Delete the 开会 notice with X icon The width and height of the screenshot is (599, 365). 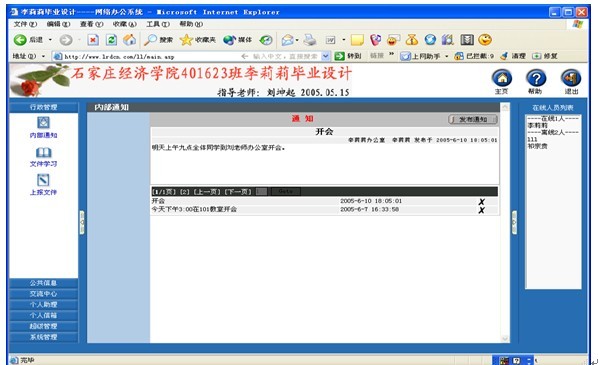pyautogui.click(x=482, y=201)
